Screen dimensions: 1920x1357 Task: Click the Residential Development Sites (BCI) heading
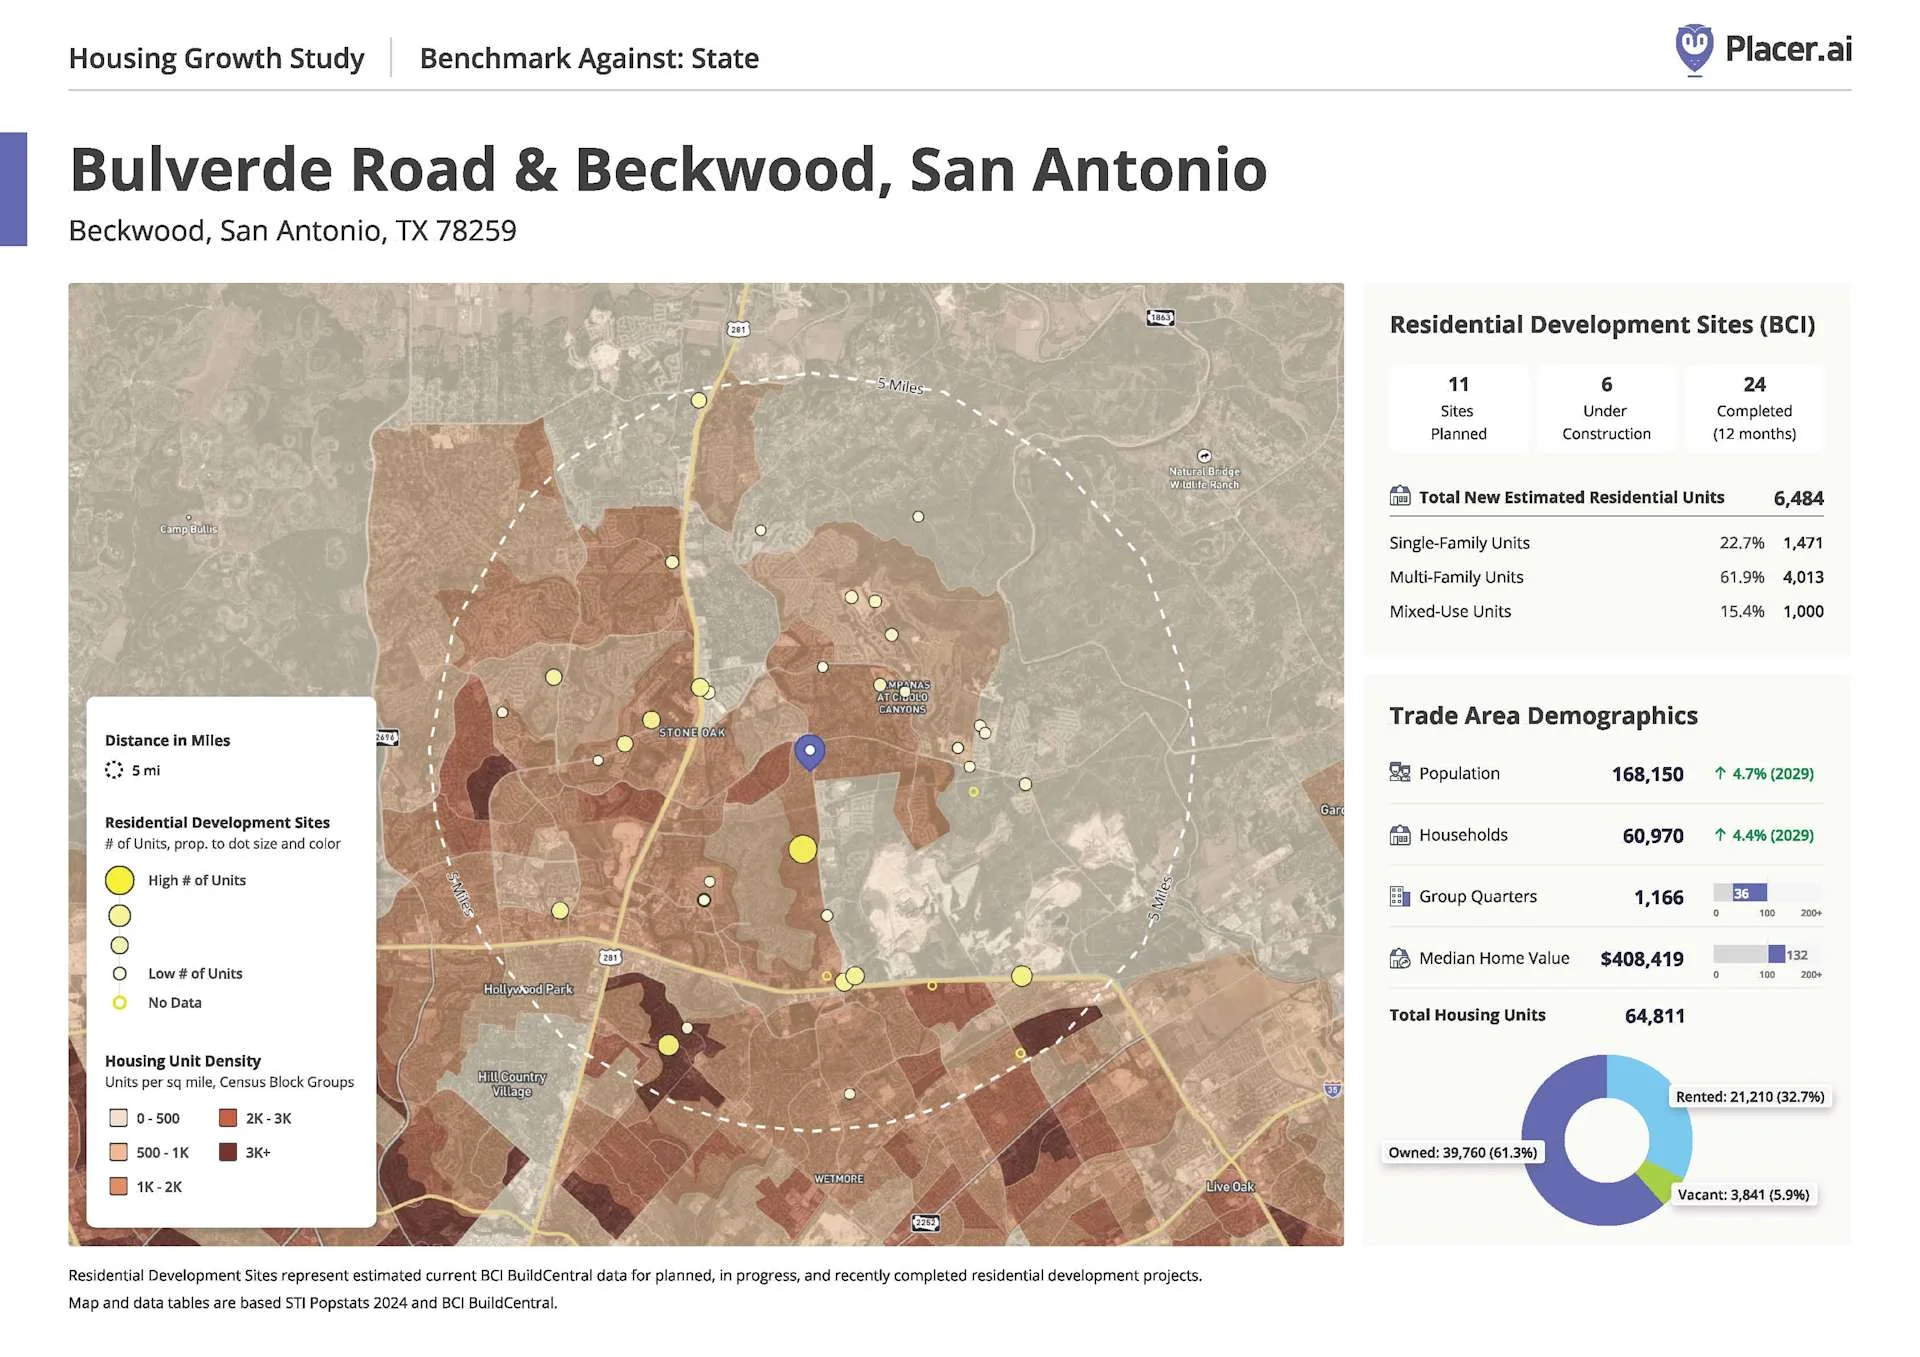pos(1602,325)
